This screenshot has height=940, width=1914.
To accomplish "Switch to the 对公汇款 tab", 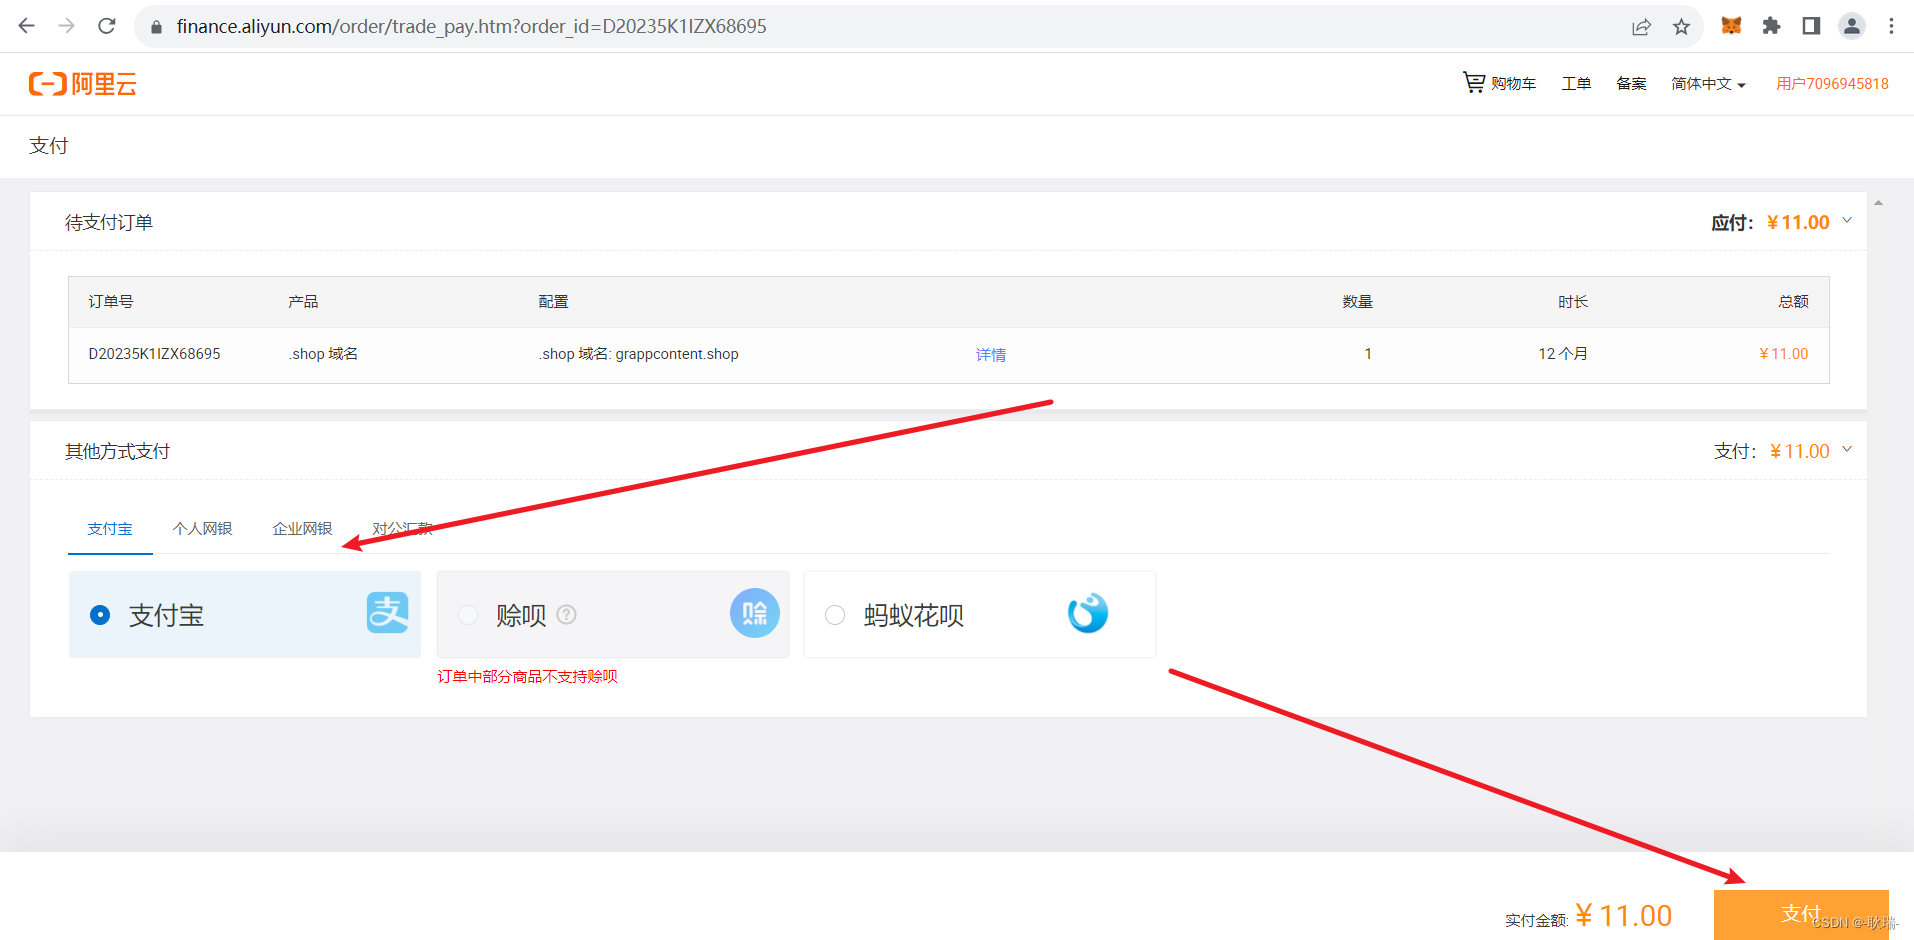I will click(402, 528).
